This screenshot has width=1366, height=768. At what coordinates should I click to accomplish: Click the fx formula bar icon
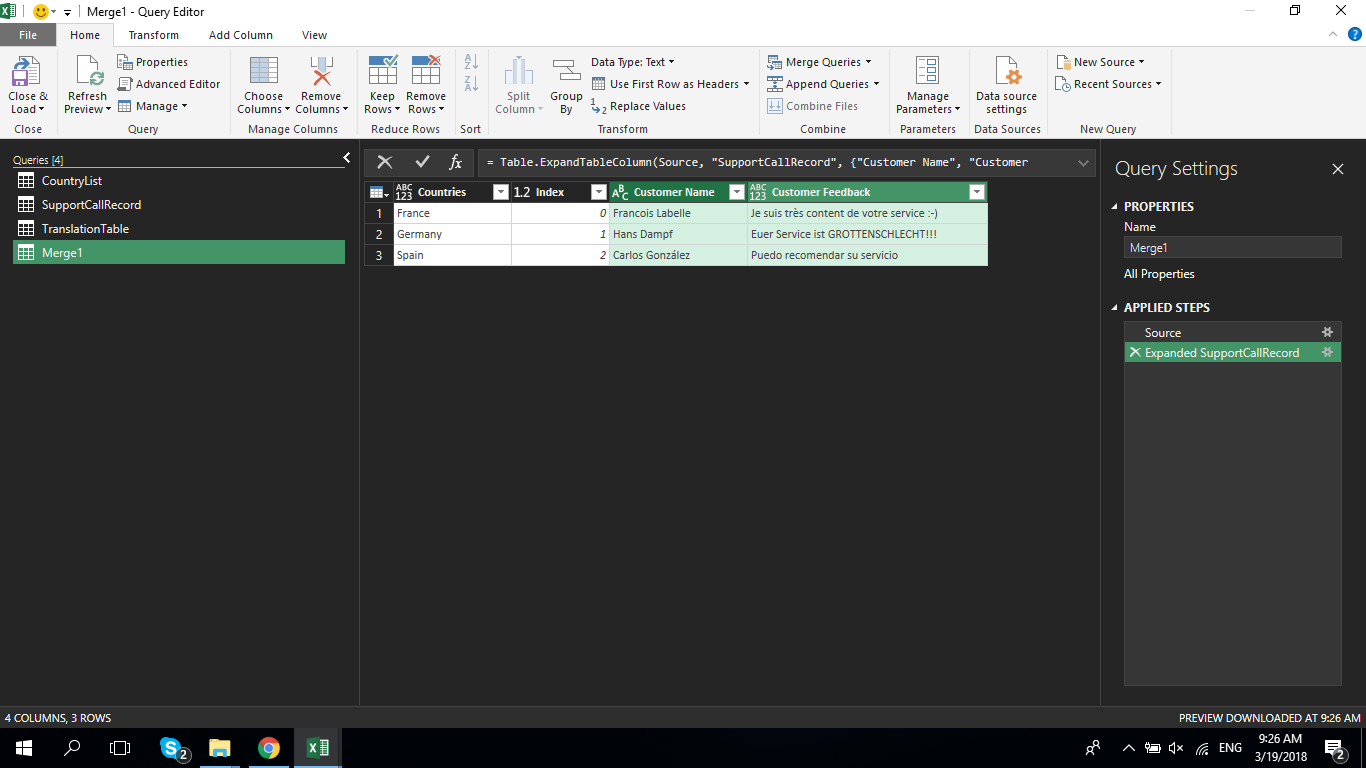(456, 161)
